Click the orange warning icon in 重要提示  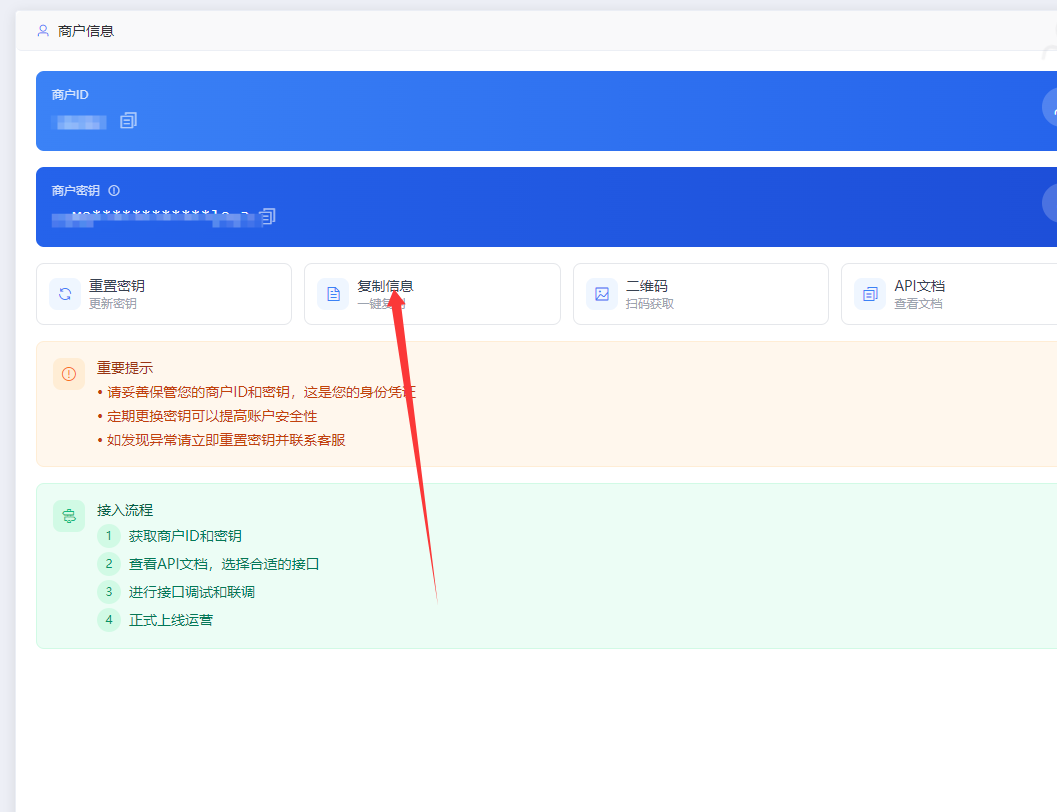tap(69, 374)
